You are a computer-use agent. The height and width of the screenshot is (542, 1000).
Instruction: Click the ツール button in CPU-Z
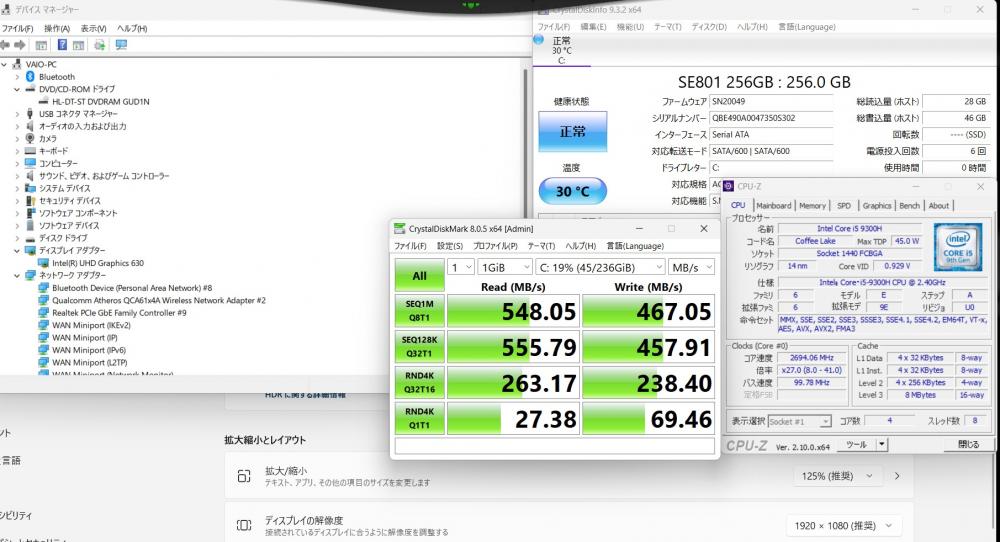click(857, 444)
